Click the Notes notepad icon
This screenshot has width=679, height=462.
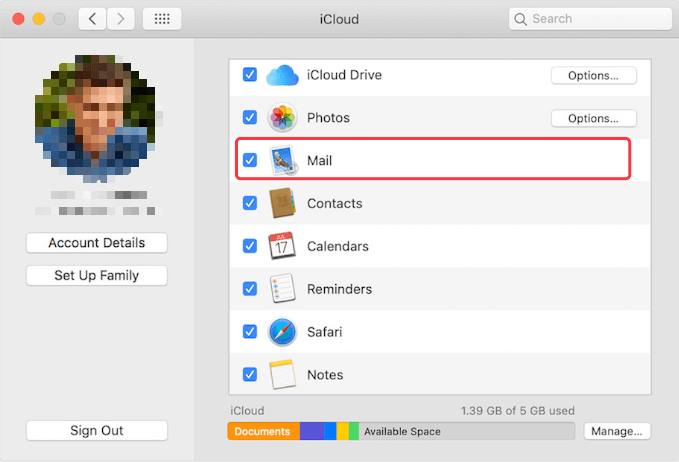tap(282, 375)
